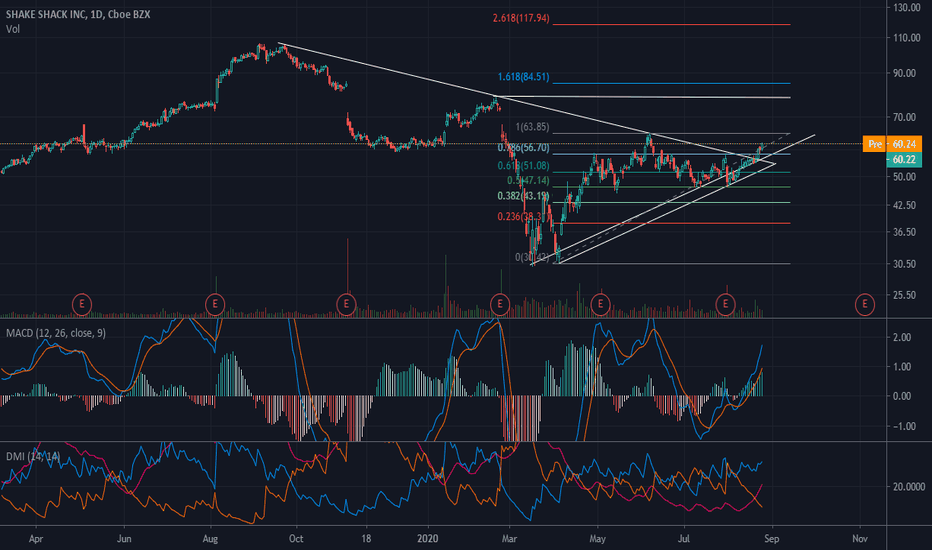
Task: Select the 0.382(43.19) Fibonacci label
Action: point(524,196)
